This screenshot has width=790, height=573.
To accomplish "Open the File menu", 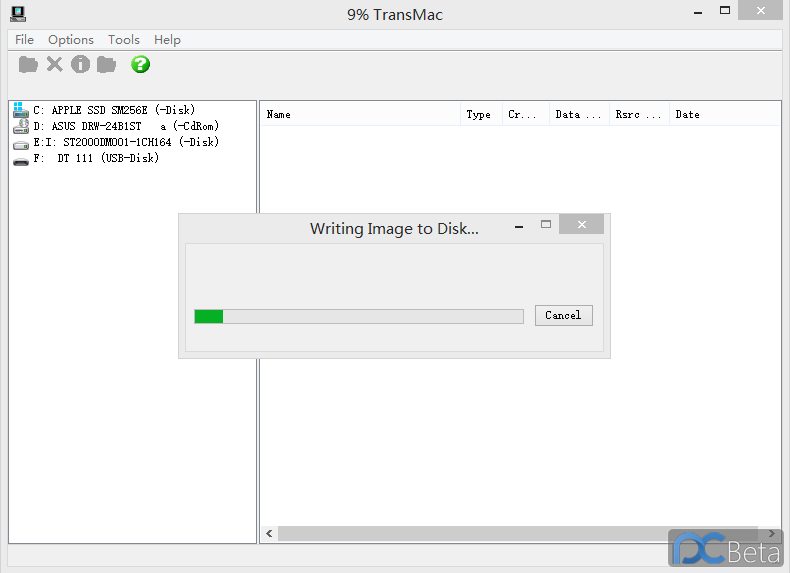I will (24, 40).
